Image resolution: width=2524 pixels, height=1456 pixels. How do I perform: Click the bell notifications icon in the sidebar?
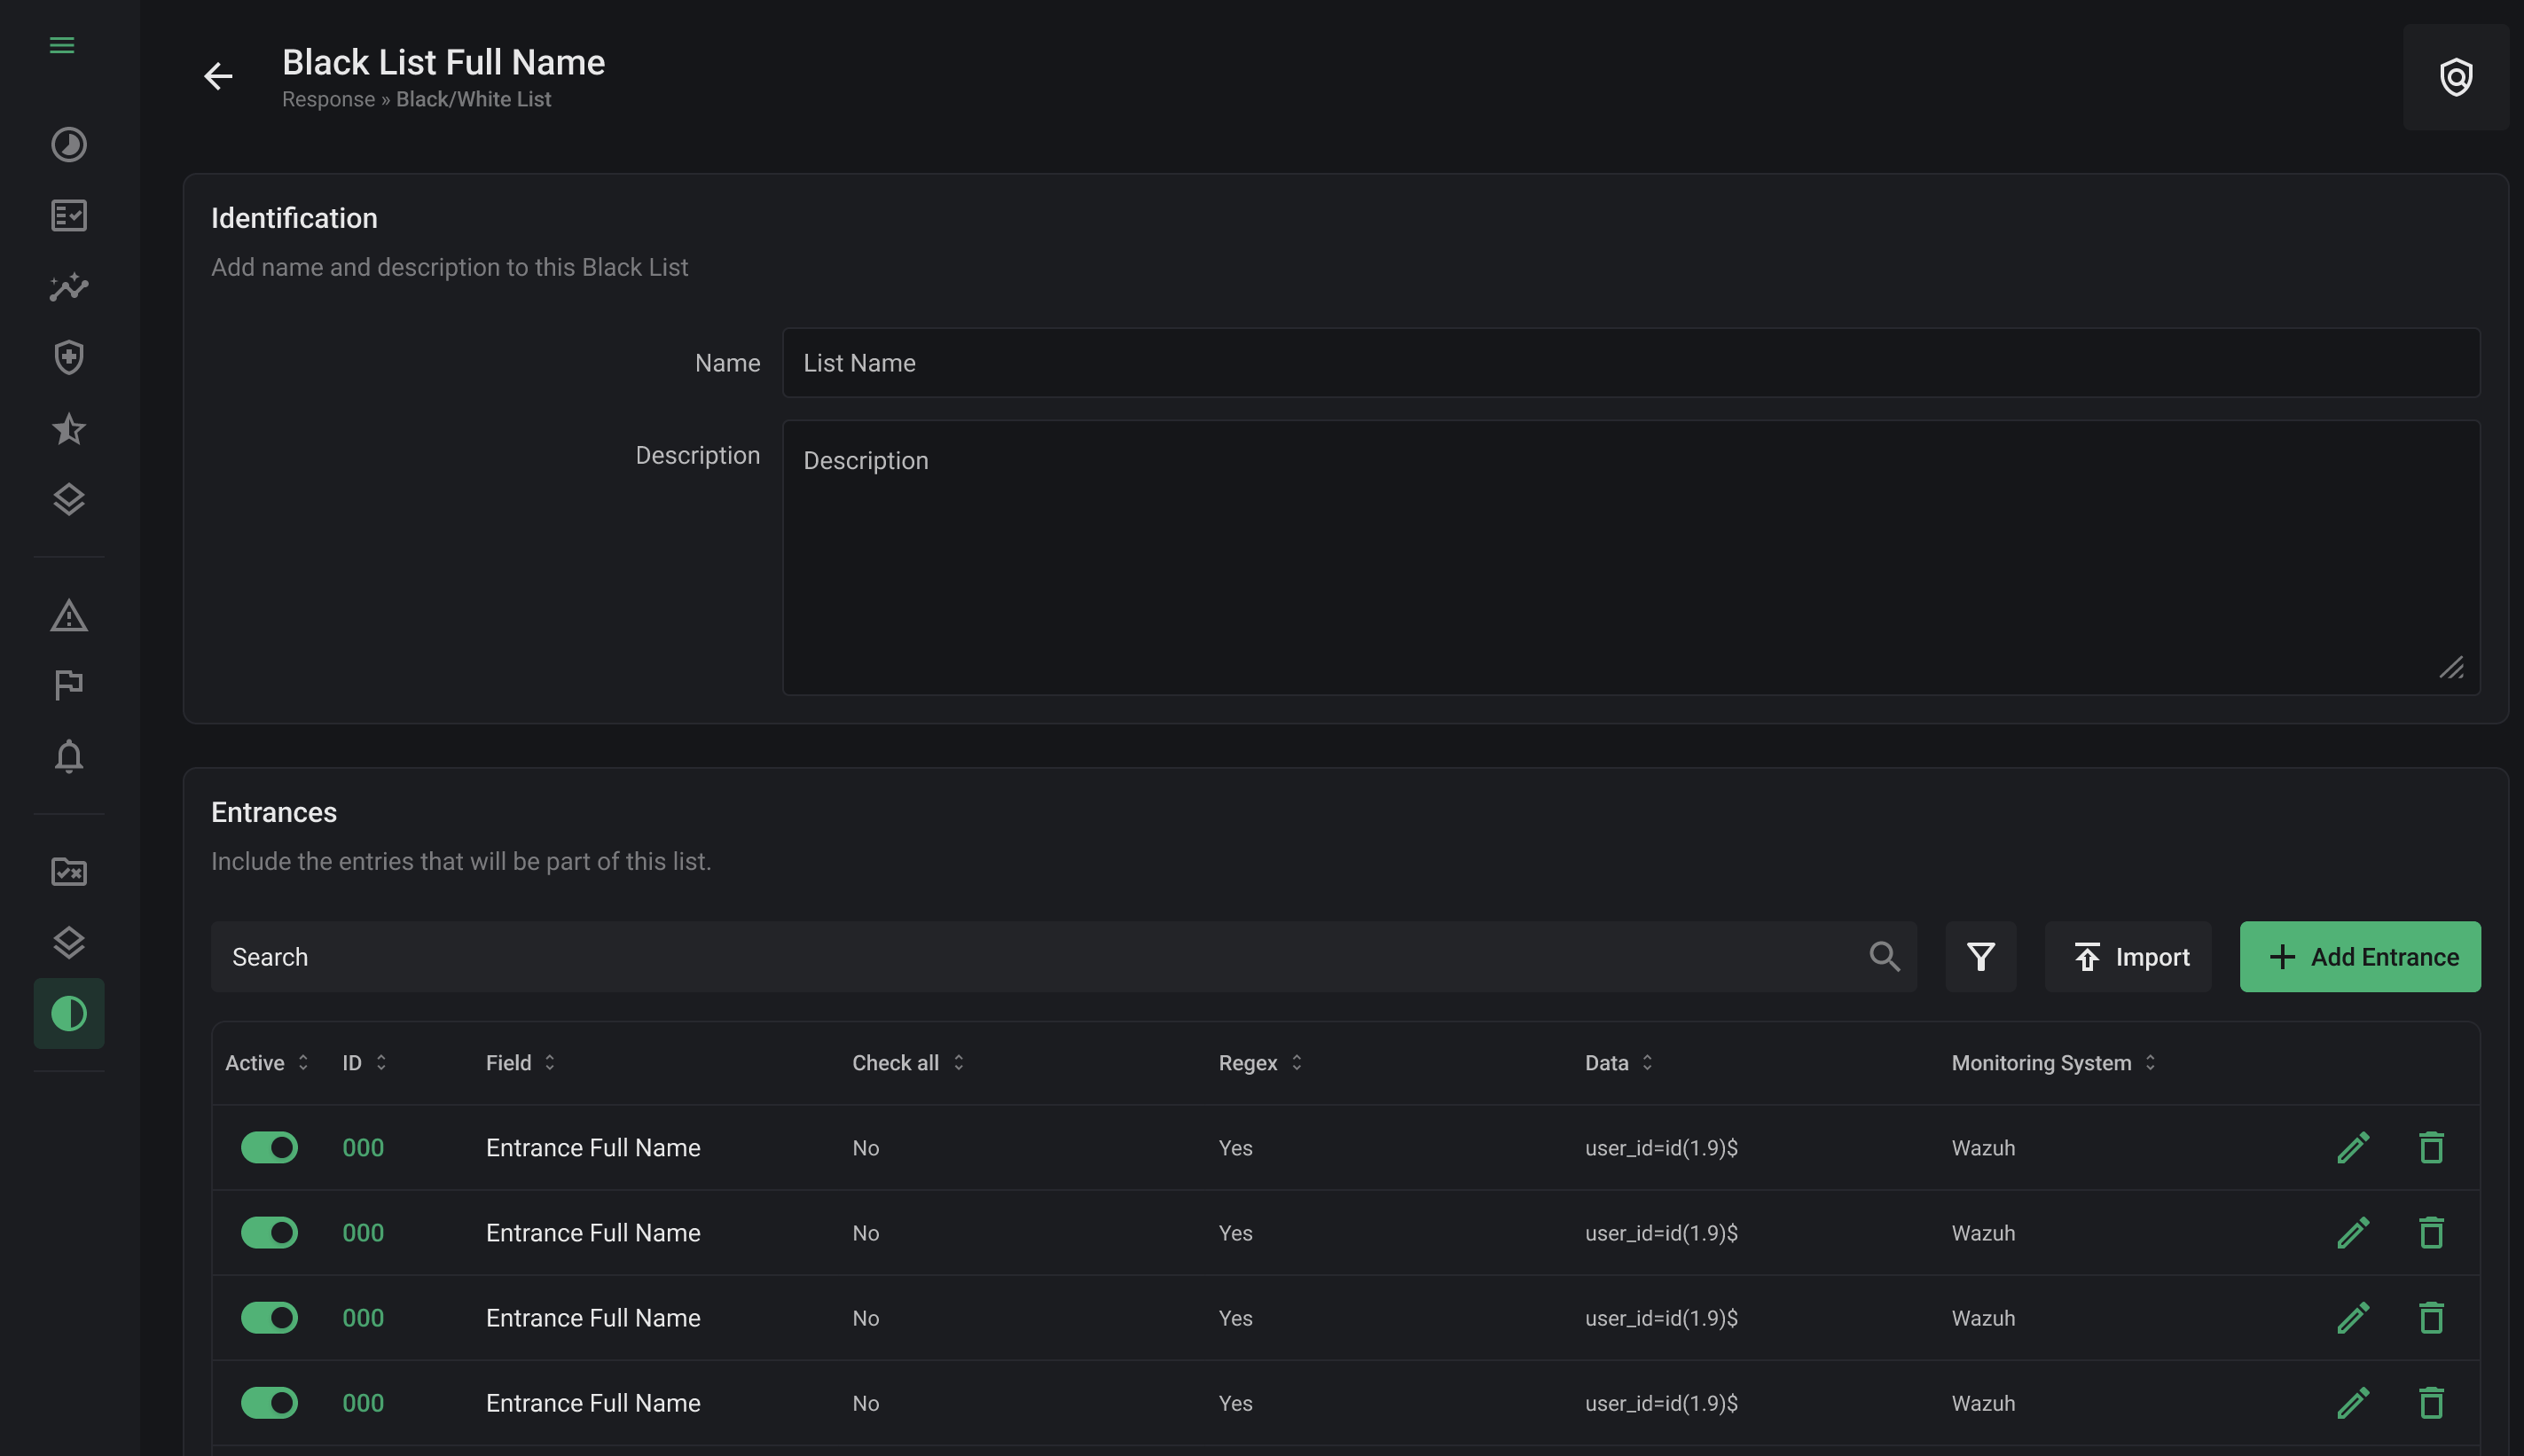click(x=69, y=757)
